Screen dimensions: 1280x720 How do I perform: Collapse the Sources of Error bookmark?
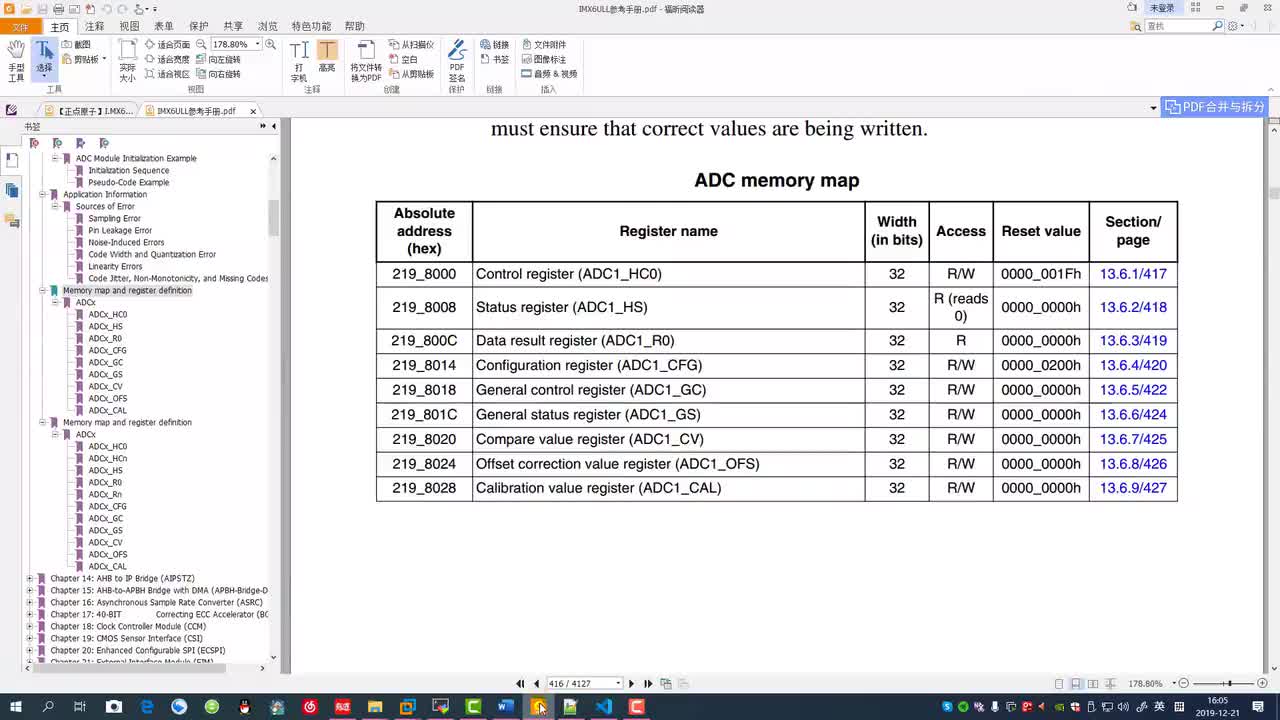56,206
